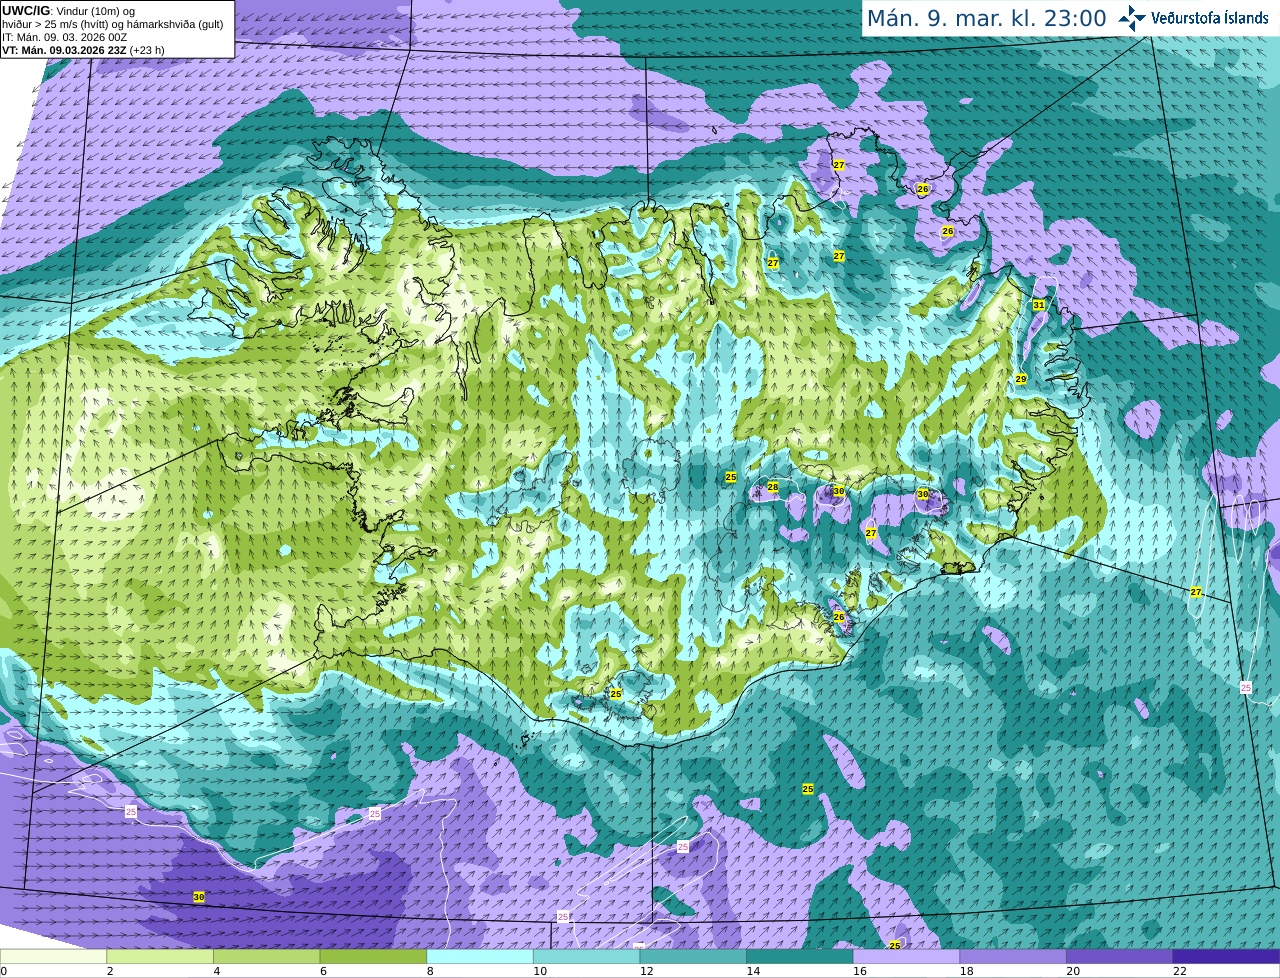
Task: Click the yellow gust label 29
Action: [1021, 379]
